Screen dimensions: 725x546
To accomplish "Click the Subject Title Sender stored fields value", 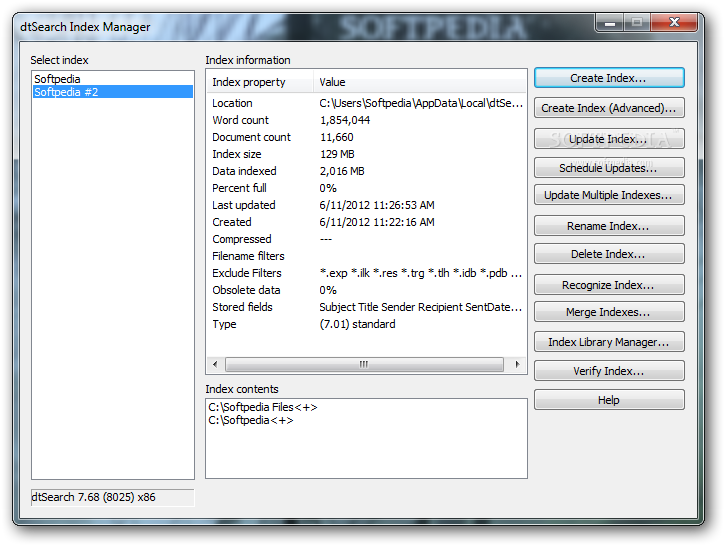I will pyautogui.click(x=421, y=307).
